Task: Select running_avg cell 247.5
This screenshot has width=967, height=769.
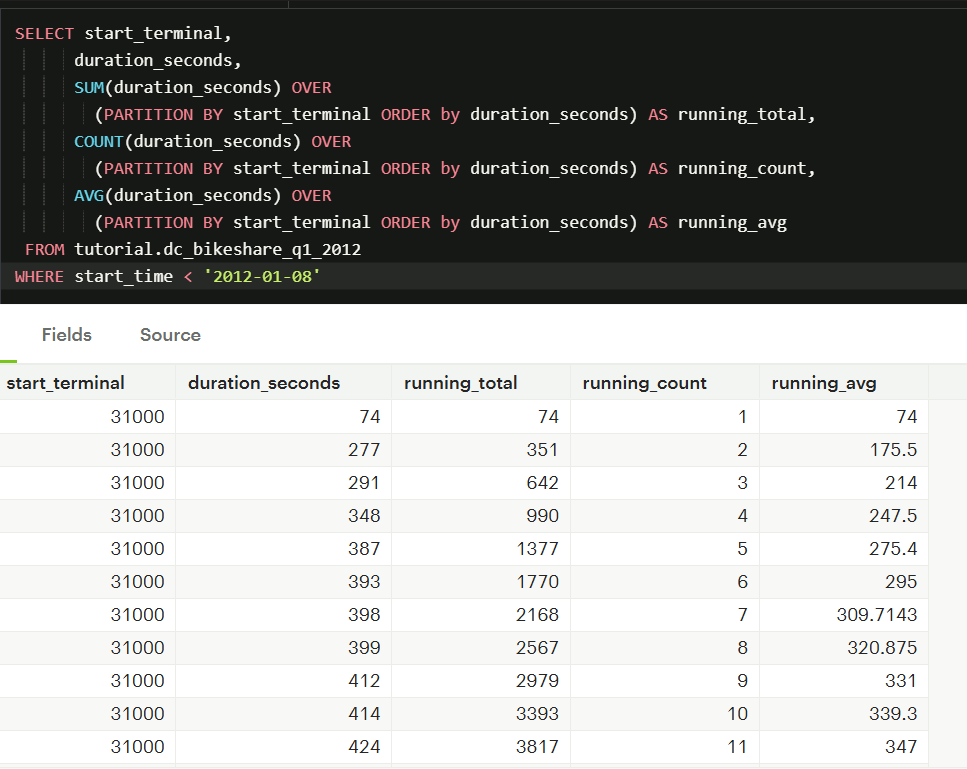Action: click(x=844, y=516)
